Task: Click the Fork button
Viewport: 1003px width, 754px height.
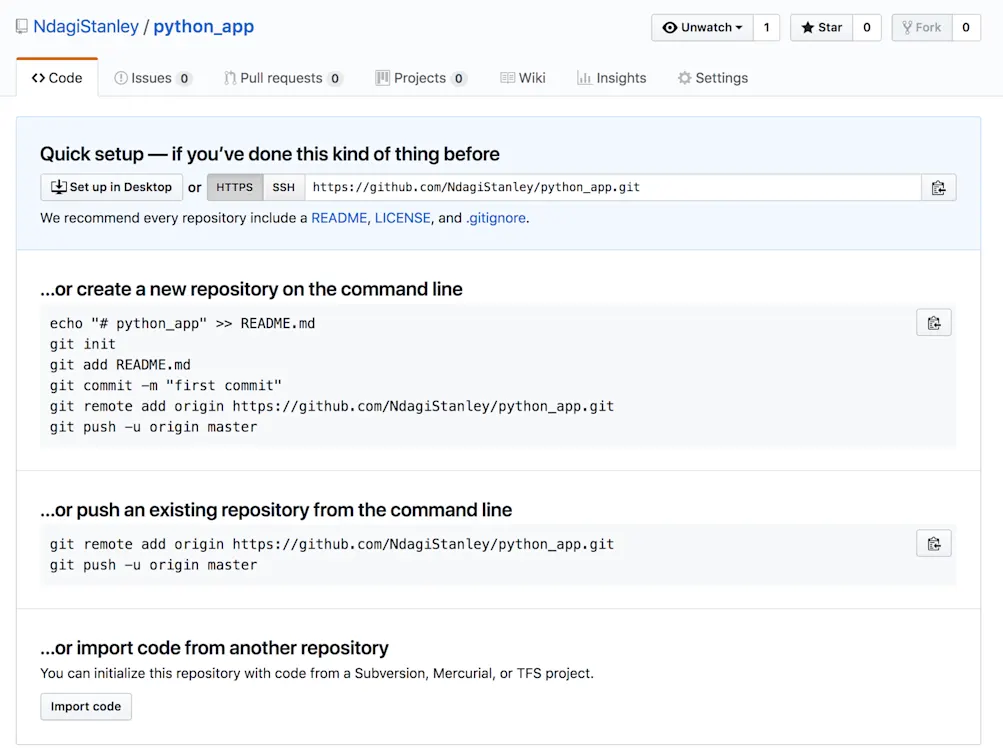Action: [921, 28]
